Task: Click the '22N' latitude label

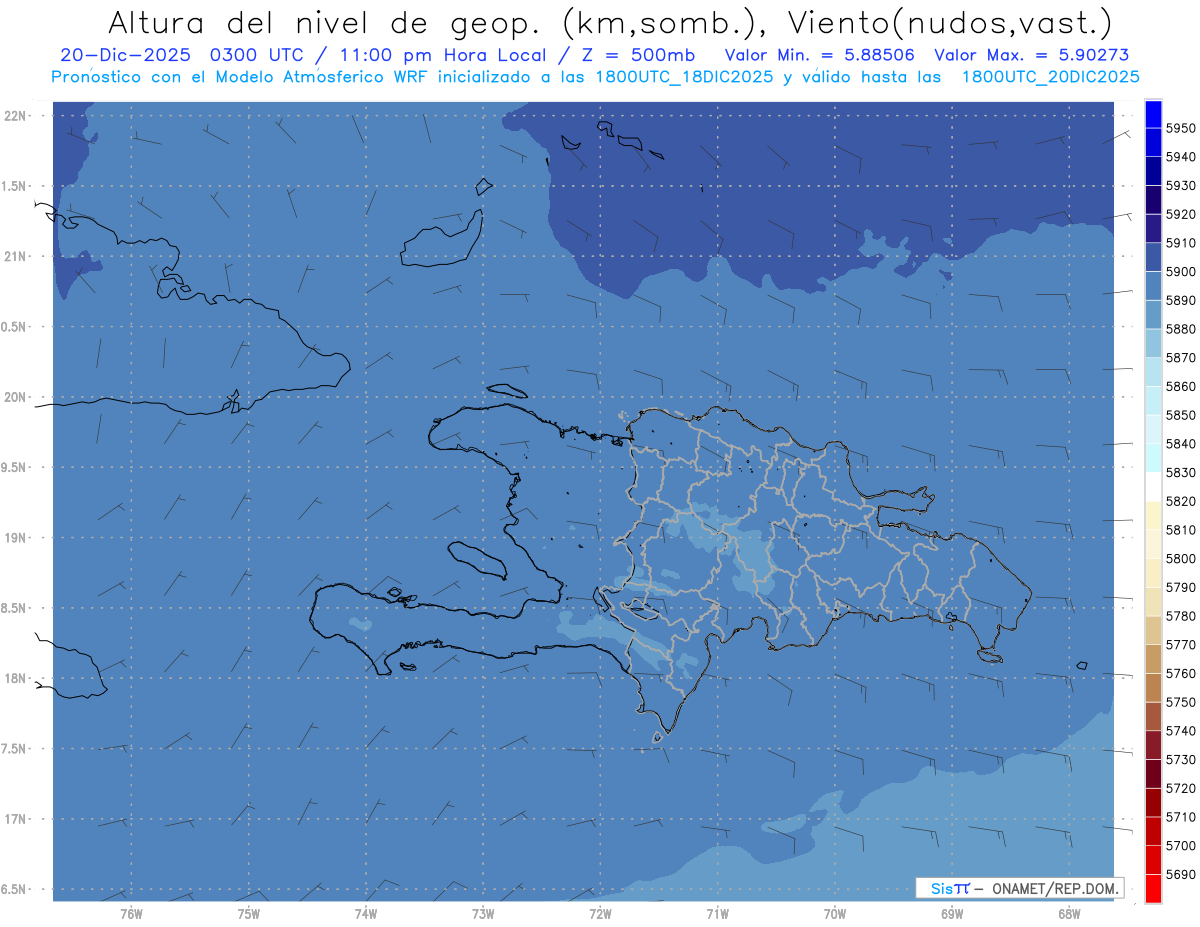Action: [14, 116]
